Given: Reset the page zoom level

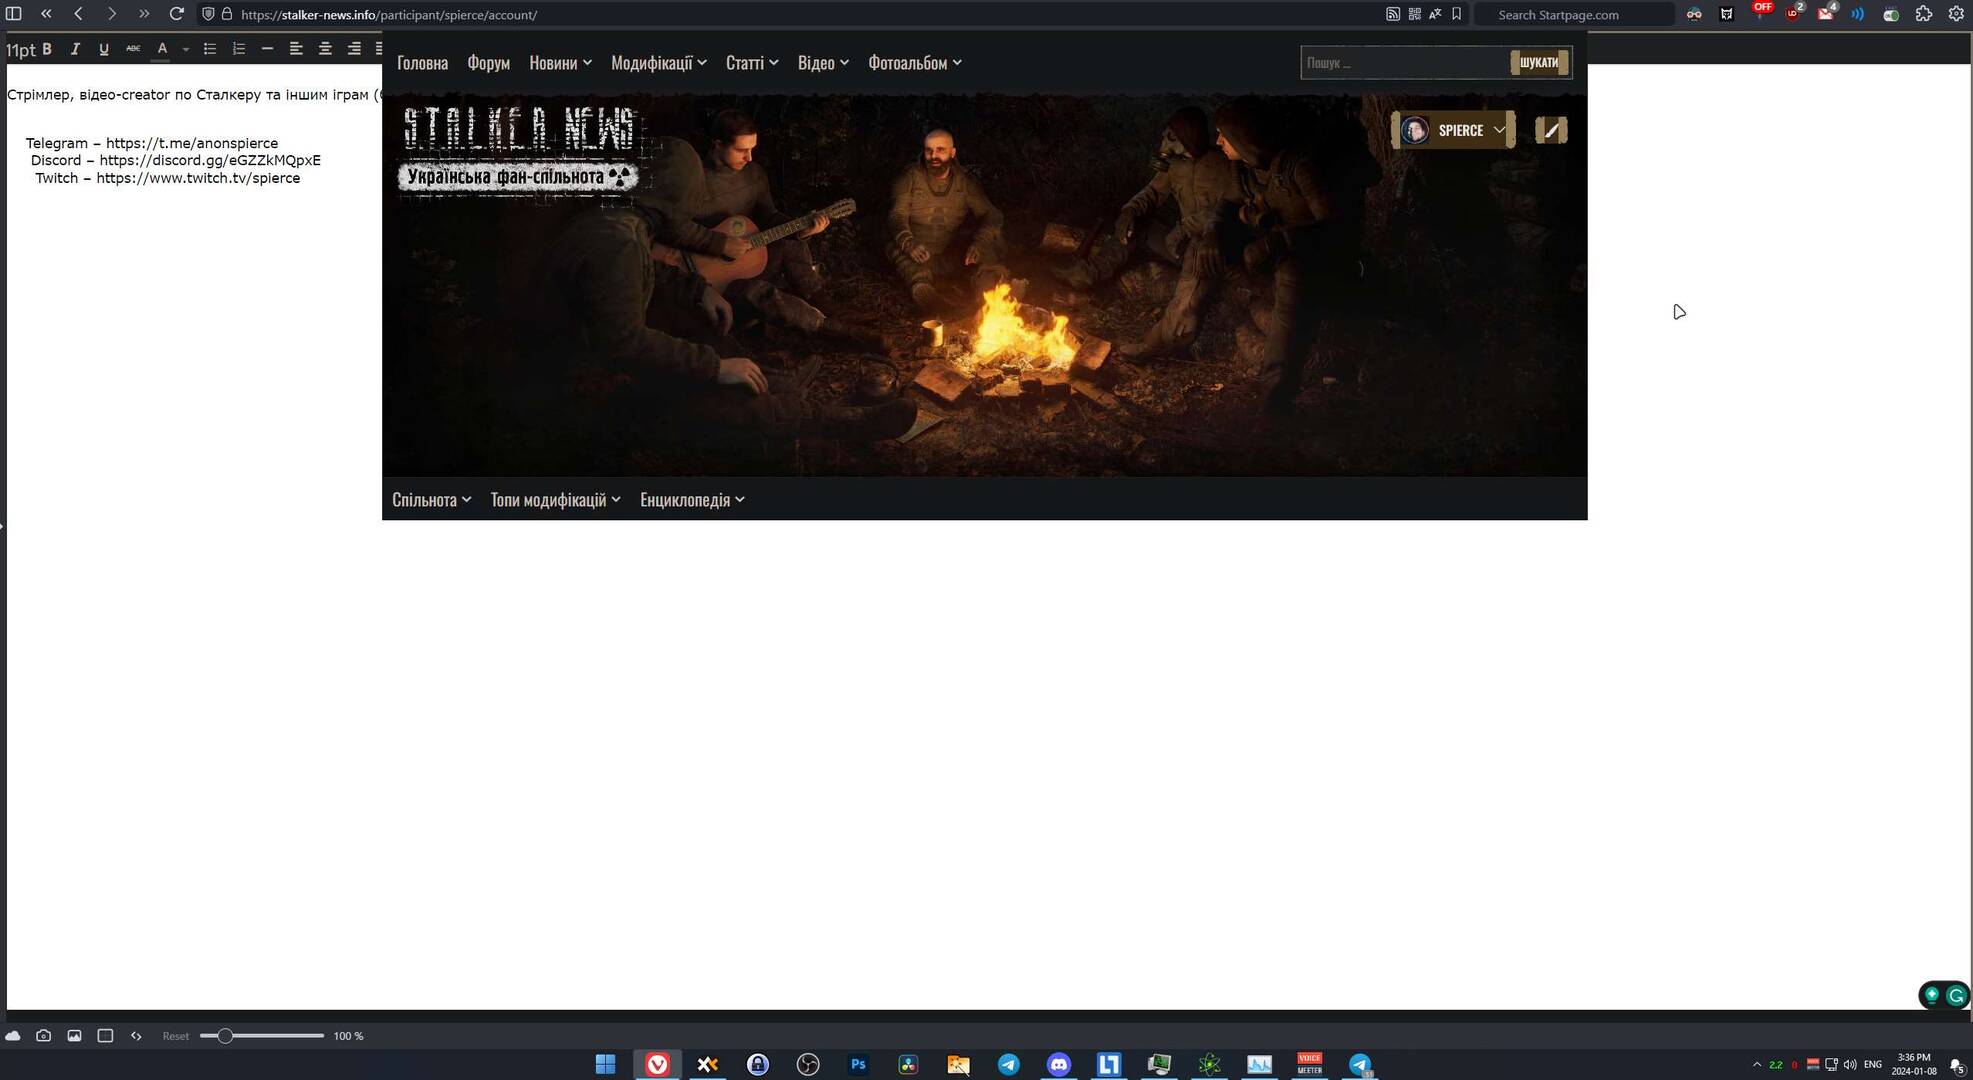Looking at the screenshot, I should [176, 1036].
